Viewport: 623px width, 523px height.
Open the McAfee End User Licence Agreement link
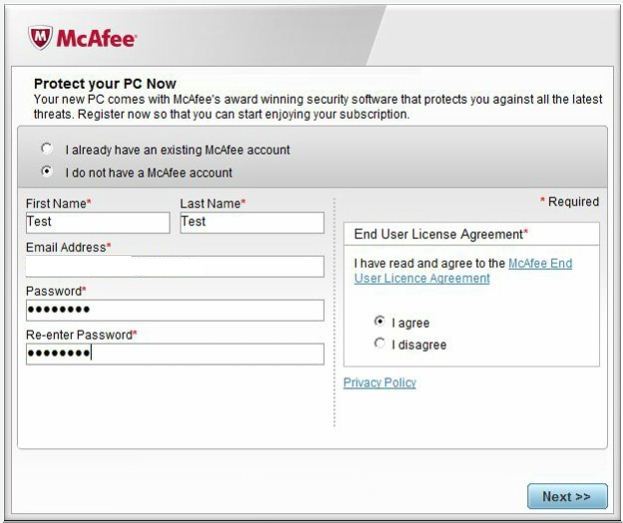click(x=463, y=271)
